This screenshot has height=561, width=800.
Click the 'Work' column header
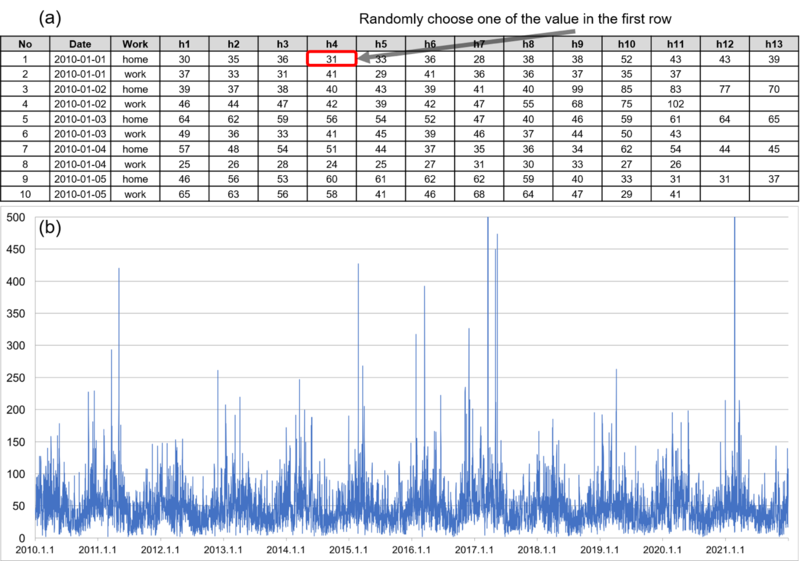click(x=135, y=44)
